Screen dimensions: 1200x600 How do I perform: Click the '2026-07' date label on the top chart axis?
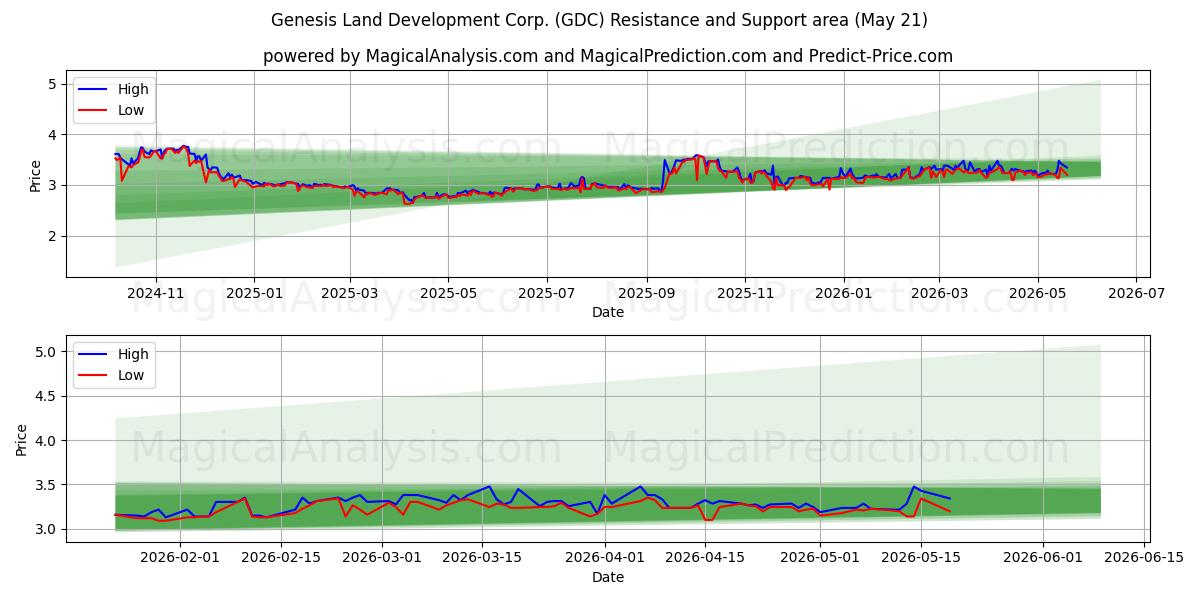pos(1135,294)
